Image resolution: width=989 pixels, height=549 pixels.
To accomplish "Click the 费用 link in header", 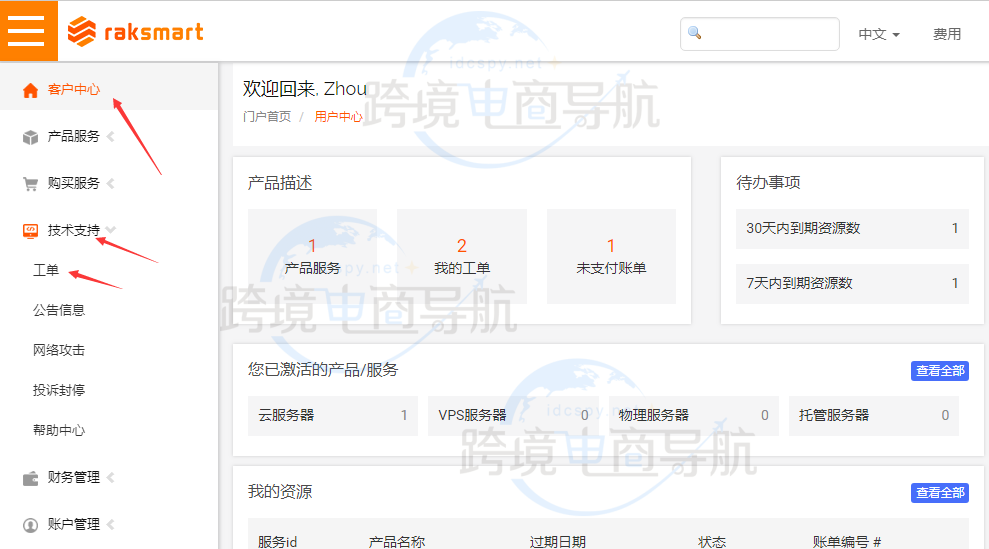I will click(947, 34).
